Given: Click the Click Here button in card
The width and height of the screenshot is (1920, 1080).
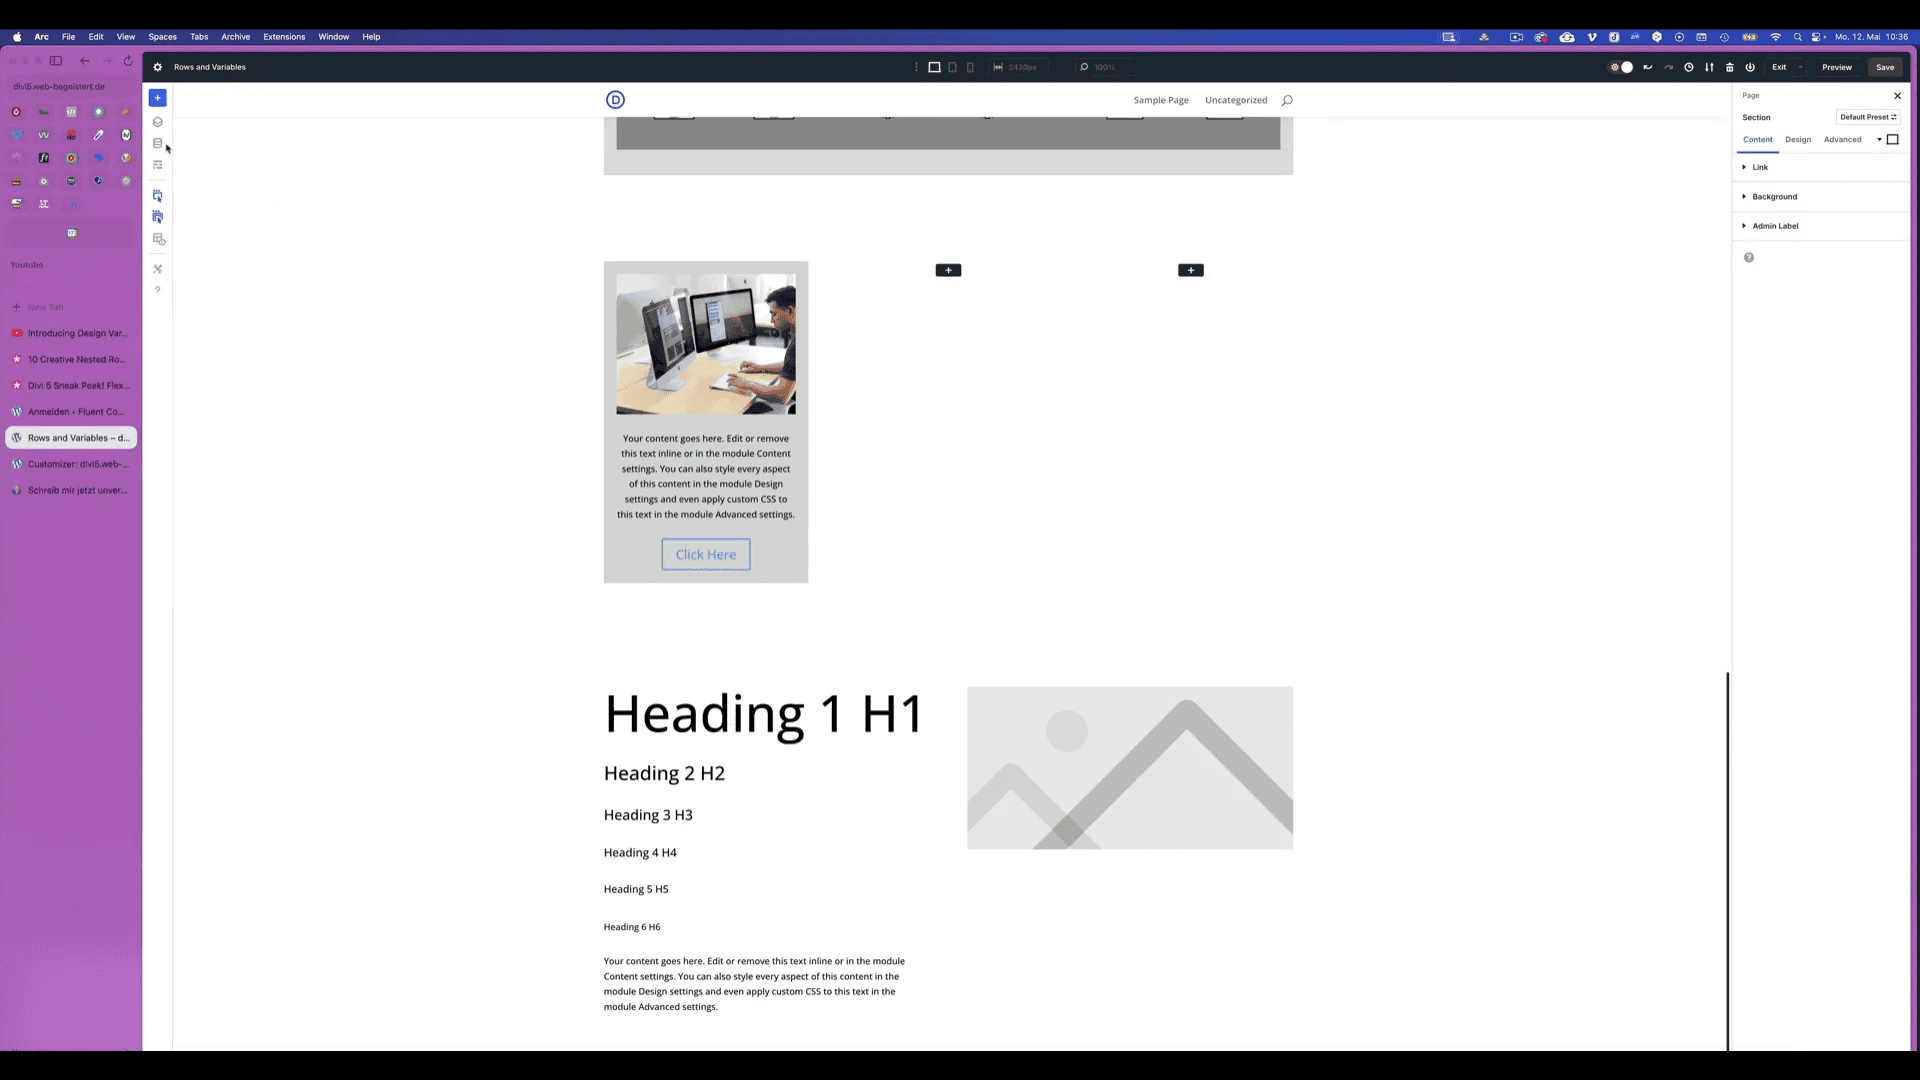Looking at the screenshot, I should click(x=705, y=555).
